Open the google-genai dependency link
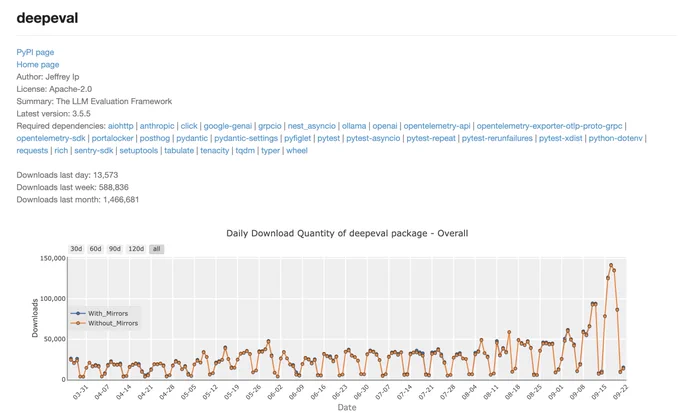This screenshot has width=680, height=418. (x=228, y=126)
